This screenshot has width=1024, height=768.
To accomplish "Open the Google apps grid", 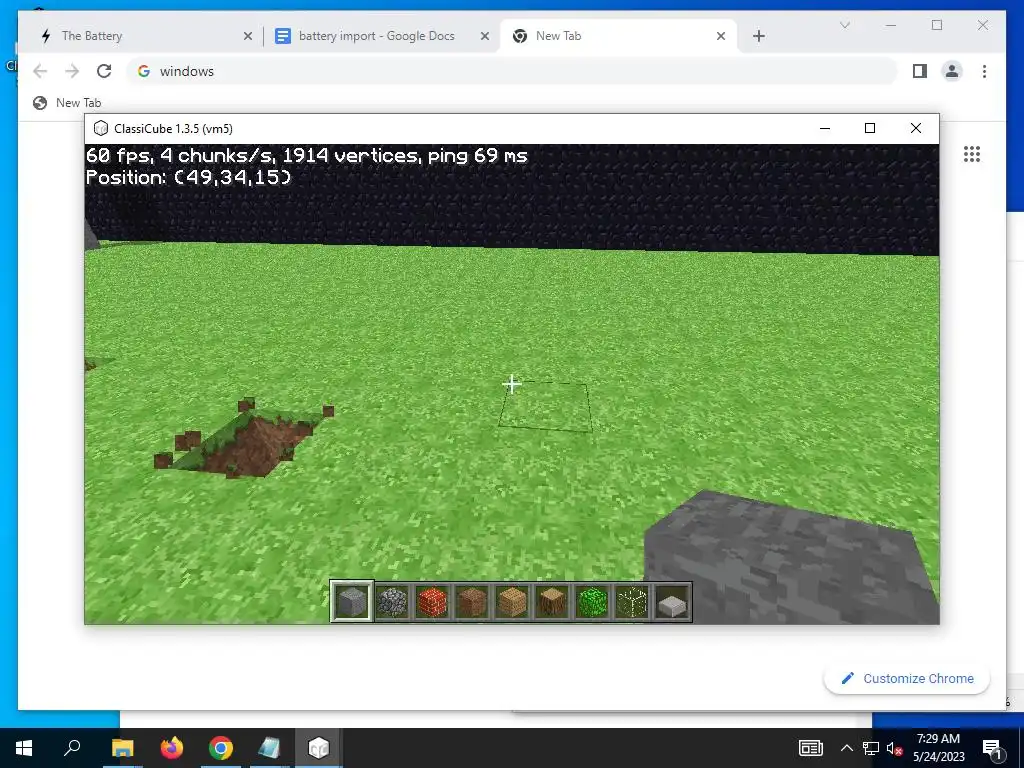I will coord(972,154).
